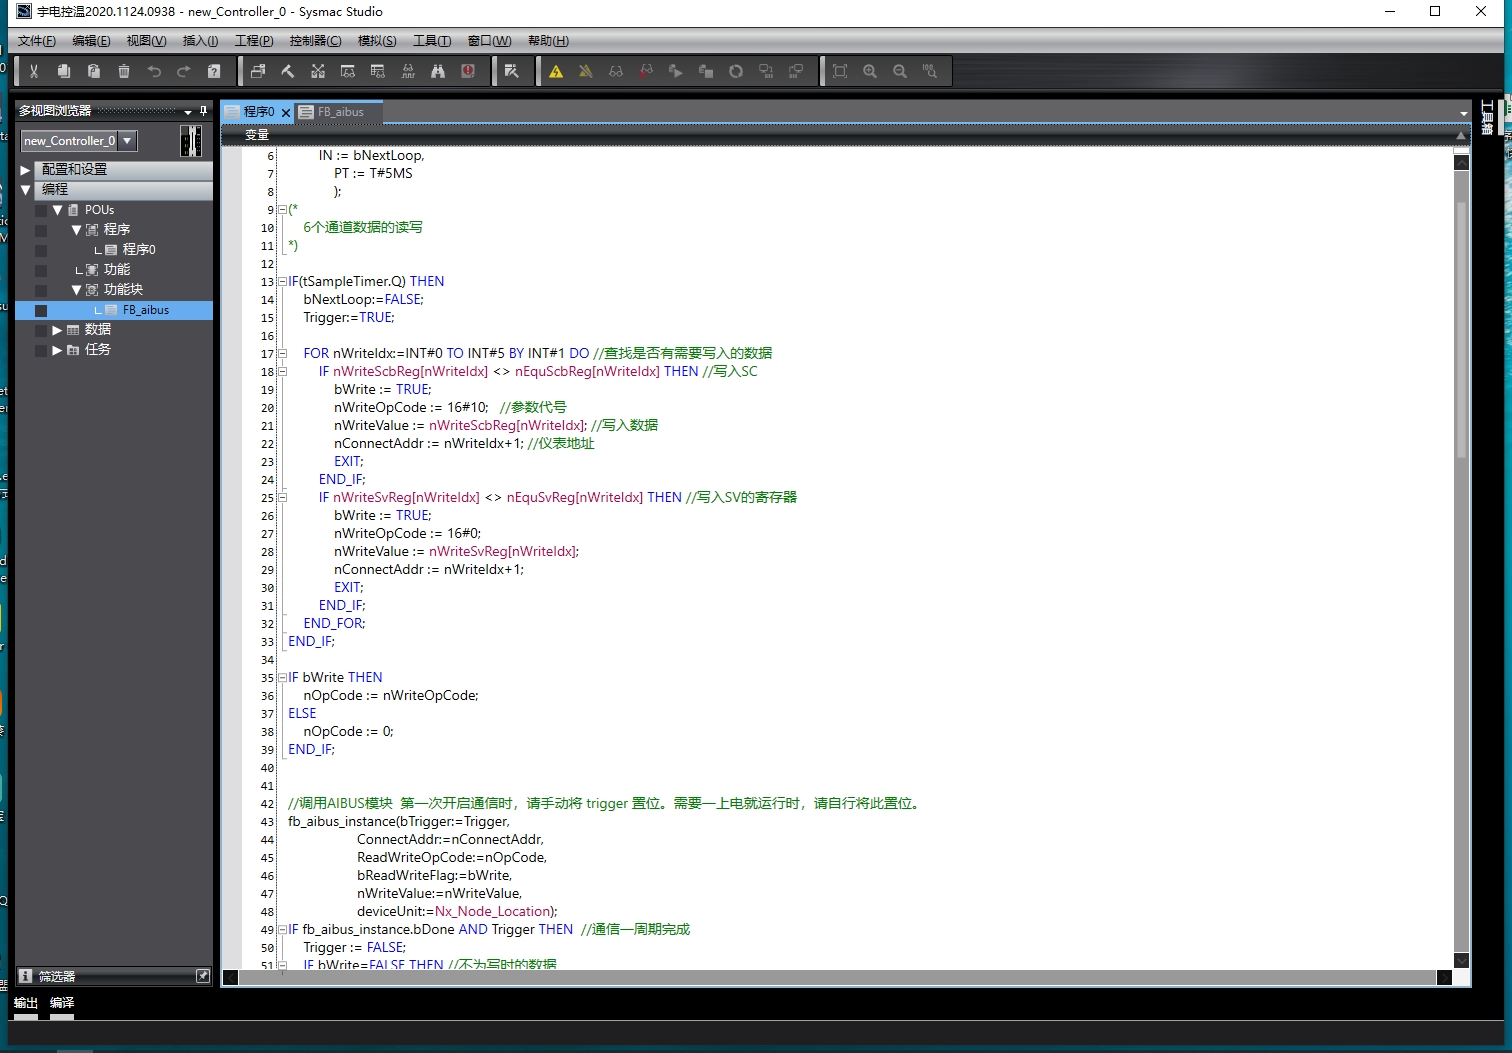
Task: Click the editor tab list dropdown arrow
Action: click(x=1463, y=113)
